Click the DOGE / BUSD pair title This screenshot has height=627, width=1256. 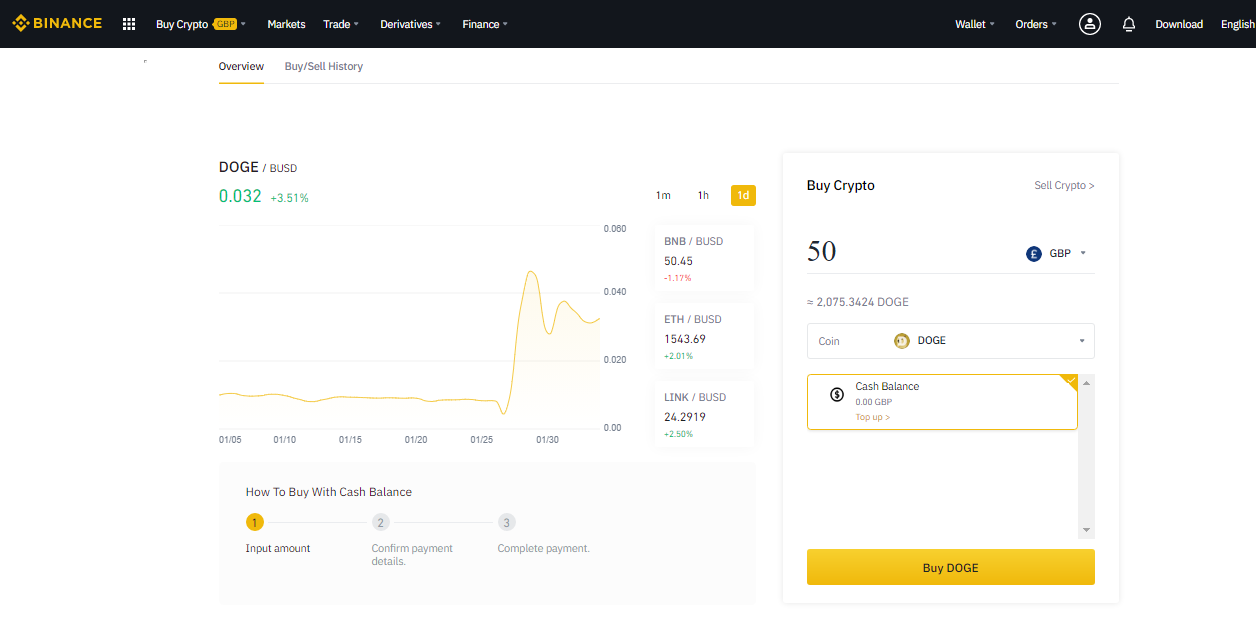(258, 167)
